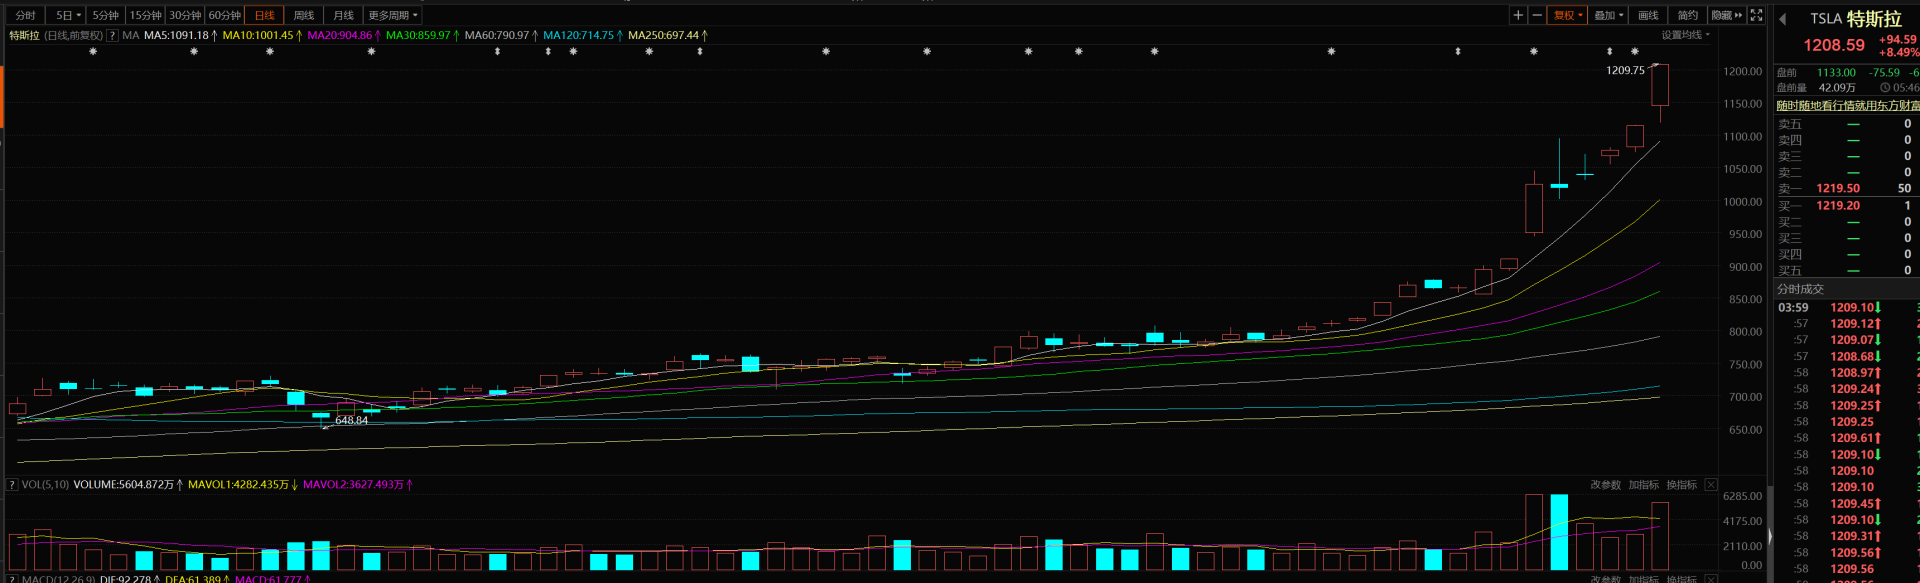Viewport: 1920px width, 583px height.
Task: Open the 叠加 overlay dropdown
Action: coord(1608,15)
